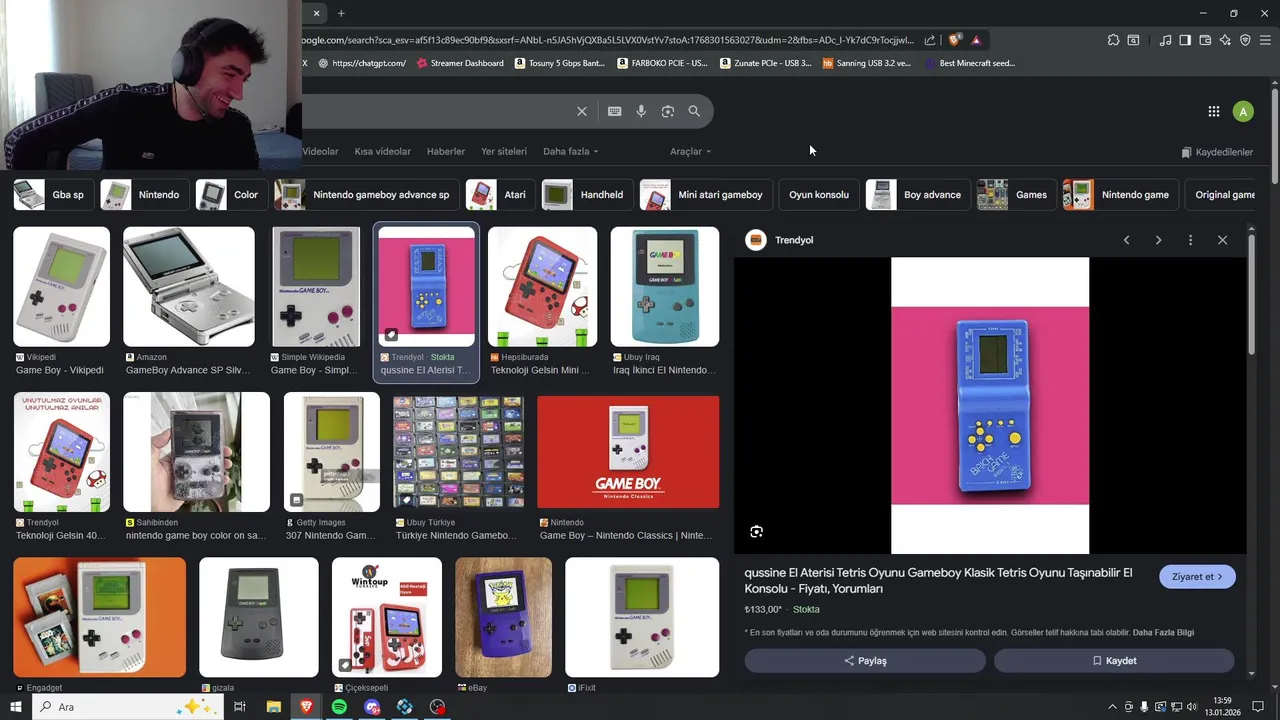This screenshot has height=720, width=1280.
Task: Open the Brave Wallet icon
Action: click(1205, 40)
